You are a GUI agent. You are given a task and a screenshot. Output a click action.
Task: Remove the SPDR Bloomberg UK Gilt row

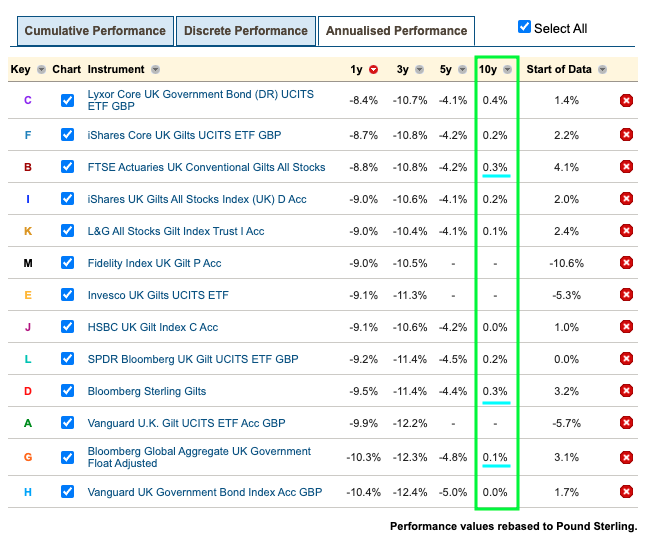coord(627,359)
